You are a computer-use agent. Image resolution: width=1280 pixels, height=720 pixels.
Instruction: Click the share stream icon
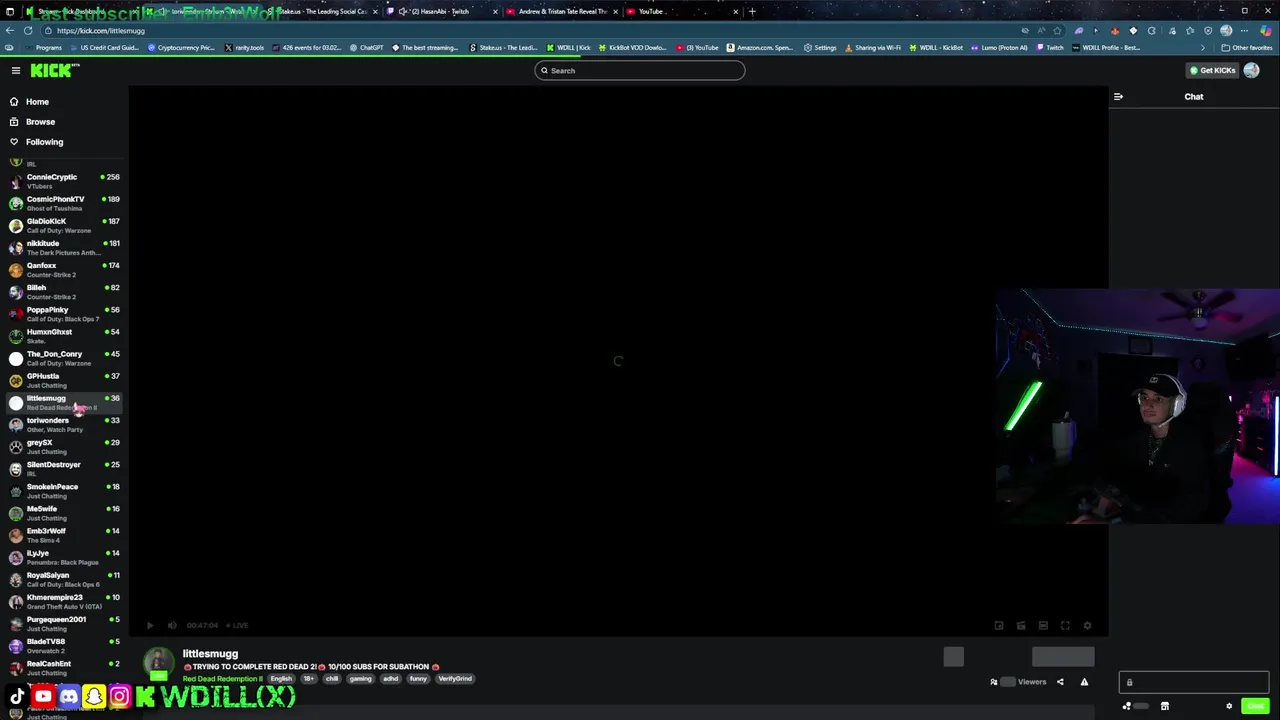coord(1060,682)
